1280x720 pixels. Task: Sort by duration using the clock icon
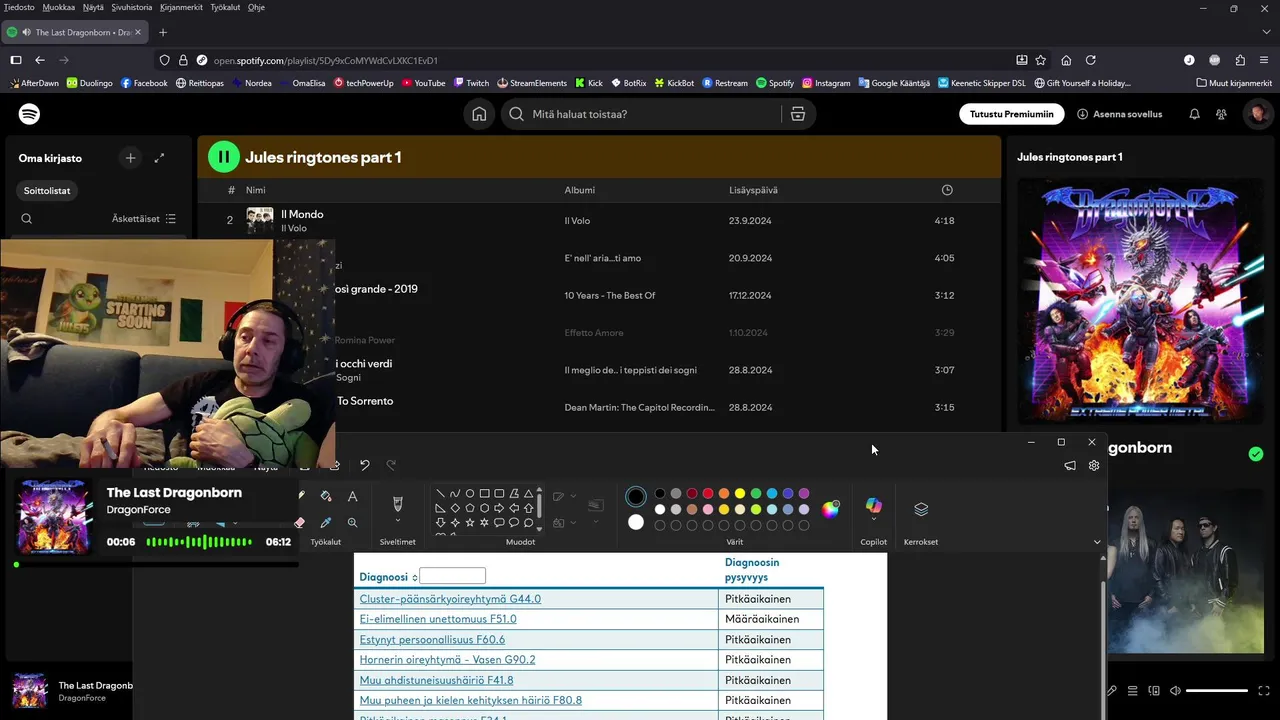947,190
